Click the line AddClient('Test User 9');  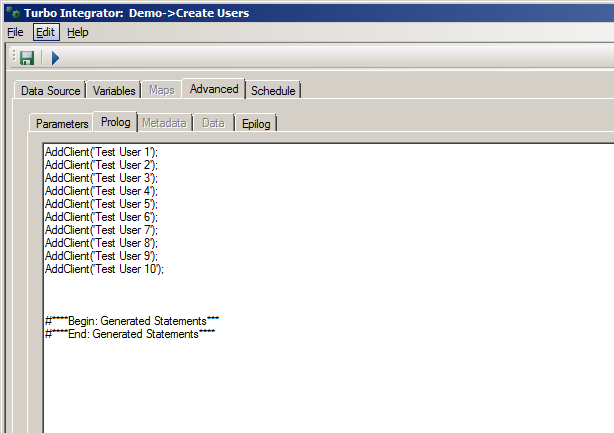pyautogui.click(x=101, y=256)
